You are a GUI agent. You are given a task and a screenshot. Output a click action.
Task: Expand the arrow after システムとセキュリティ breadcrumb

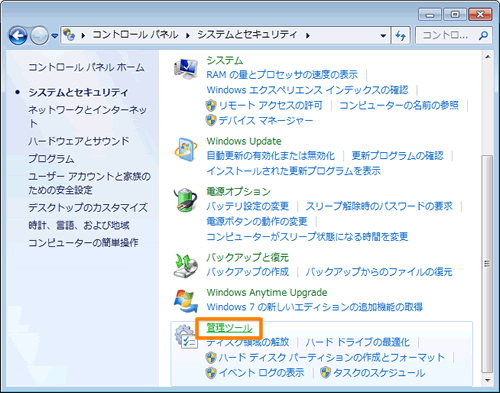(x=307, y=35)
